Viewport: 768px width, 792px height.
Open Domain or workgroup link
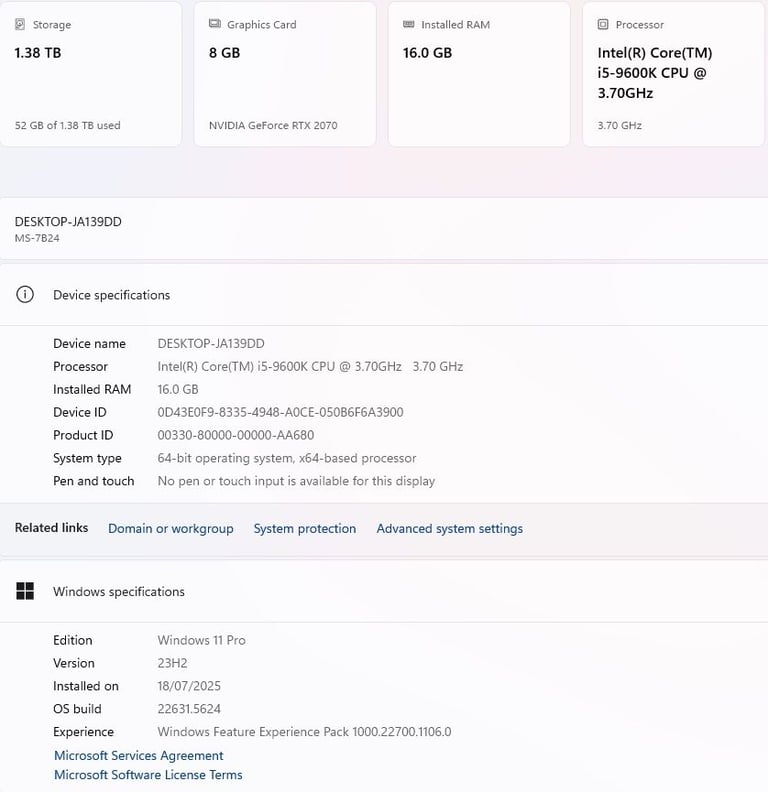(171, 529)
